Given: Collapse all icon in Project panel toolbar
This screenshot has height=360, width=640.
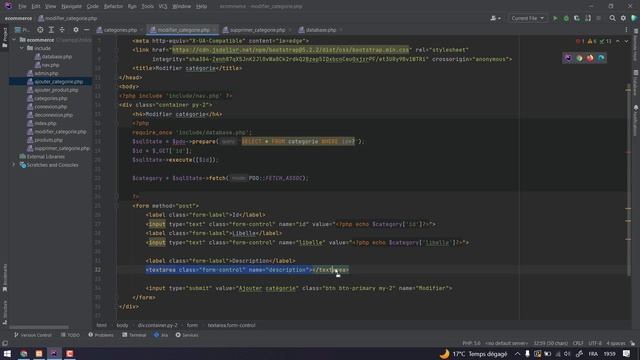Looking at the screenshot, I should pyautogui.click(x=62, y=30).
